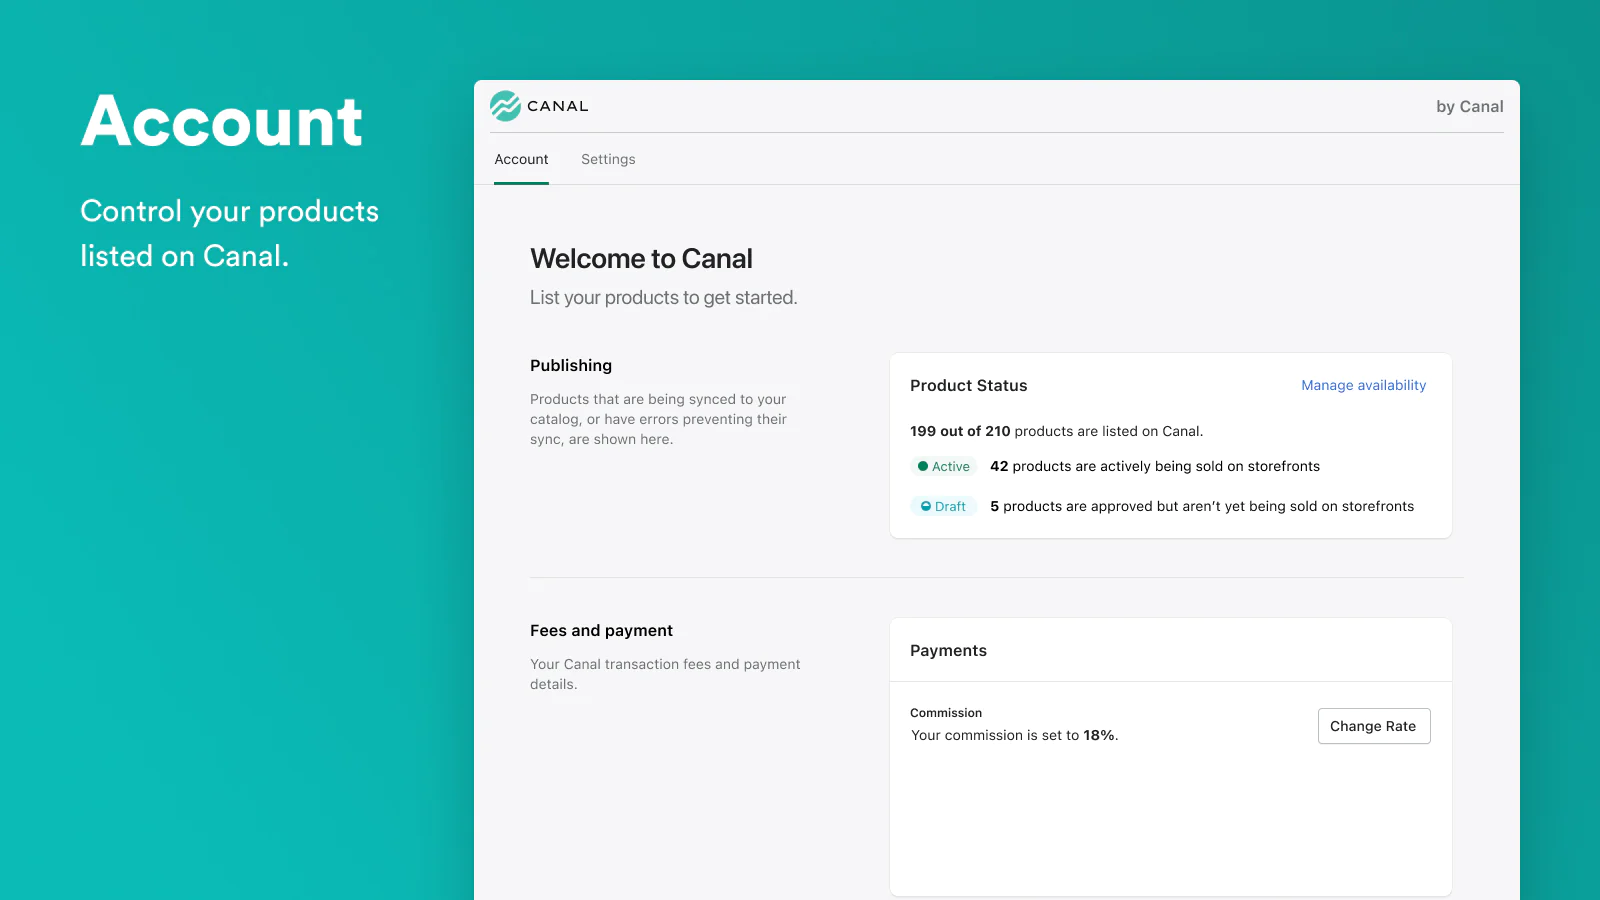This screenshot has height=900, width=1600.
Task: Click the 'by Canal' label
Action: [1470, 107]
